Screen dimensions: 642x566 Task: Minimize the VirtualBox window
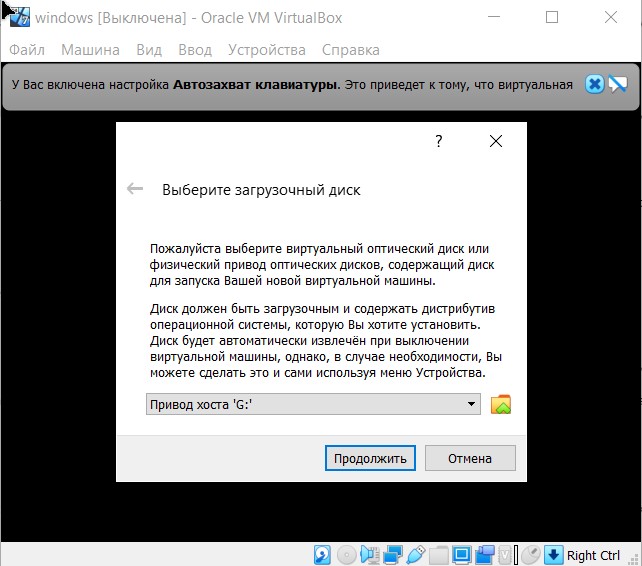(x=494, y=17)
